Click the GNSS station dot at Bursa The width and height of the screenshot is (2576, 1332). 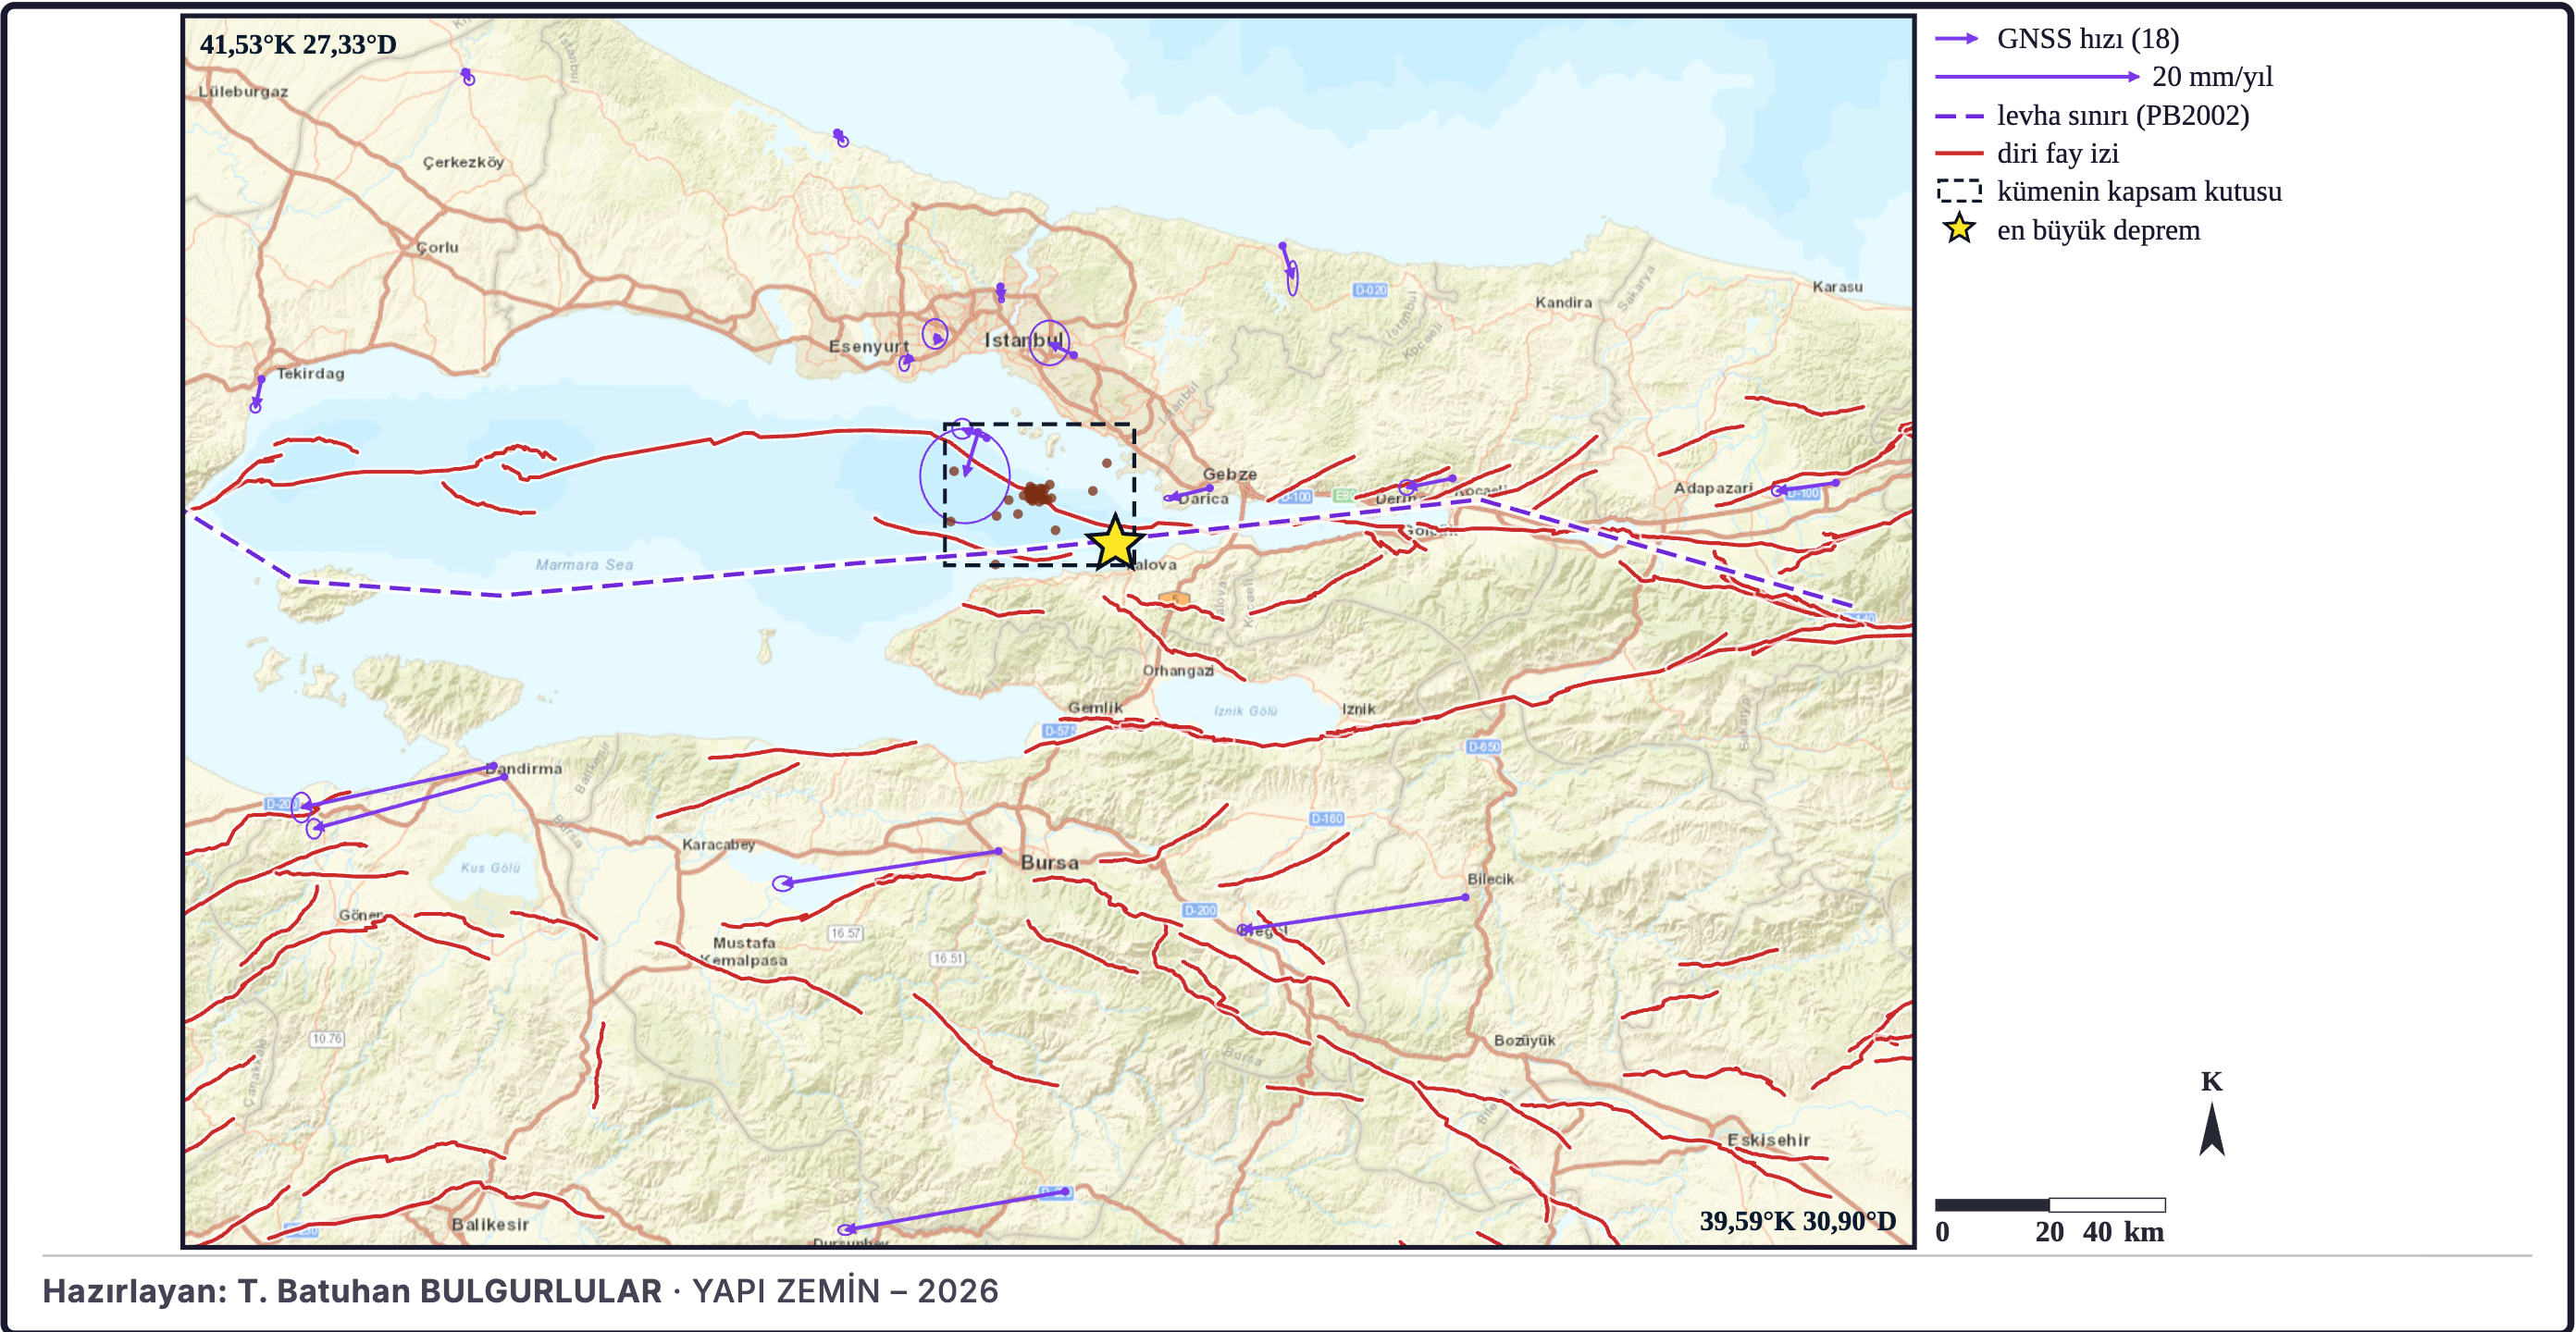998,851
